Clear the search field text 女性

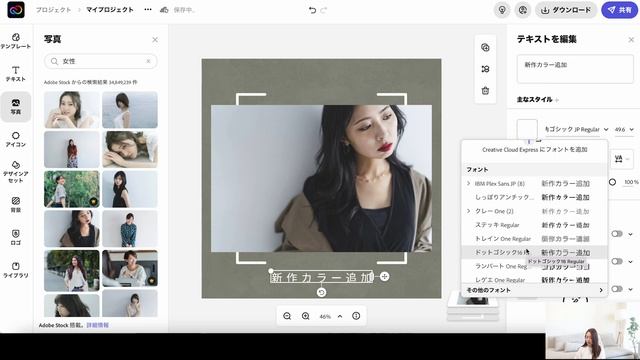149,61
